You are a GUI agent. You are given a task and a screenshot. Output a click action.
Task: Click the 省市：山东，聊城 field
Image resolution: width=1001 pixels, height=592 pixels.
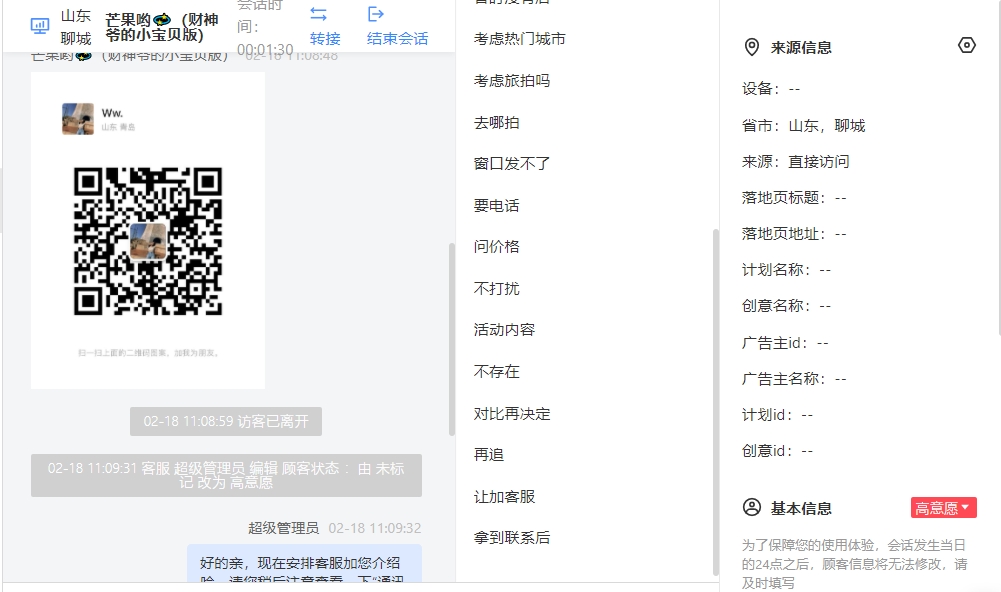(803, 126)
